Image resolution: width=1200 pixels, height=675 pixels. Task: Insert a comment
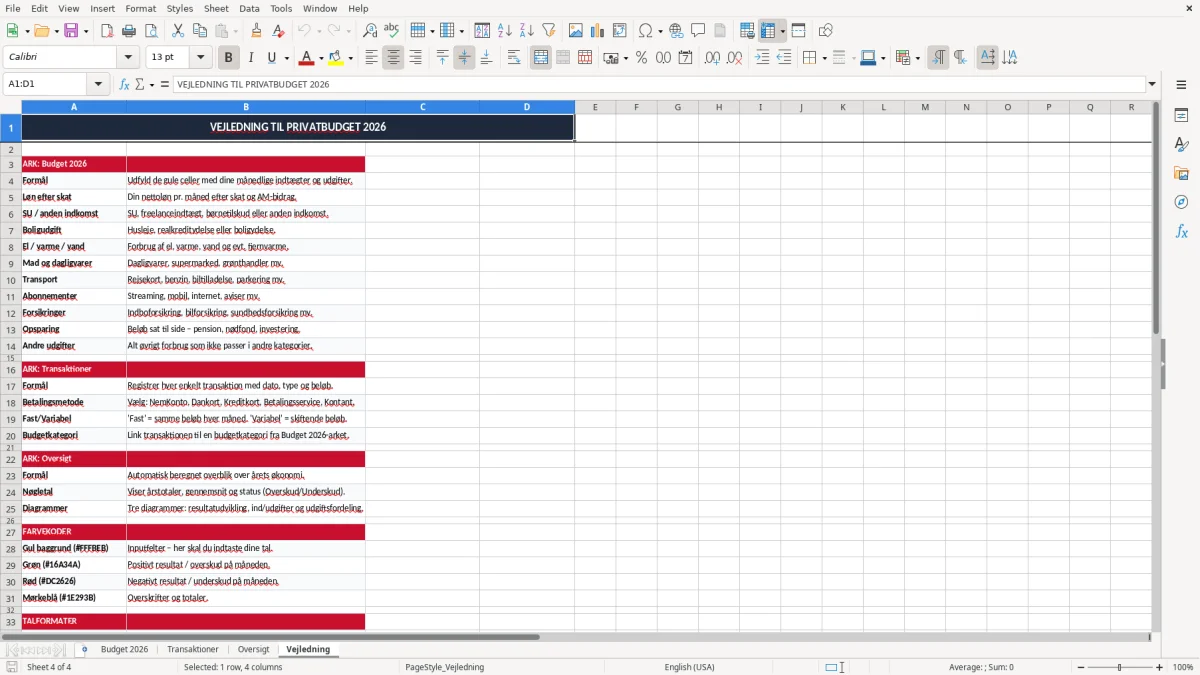click(698, 31)
